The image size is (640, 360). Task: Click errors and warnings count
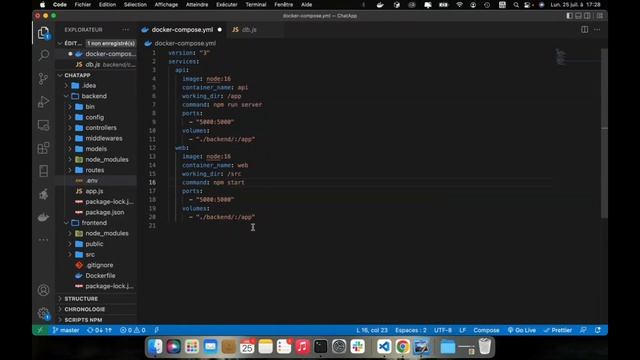point(133,330)
